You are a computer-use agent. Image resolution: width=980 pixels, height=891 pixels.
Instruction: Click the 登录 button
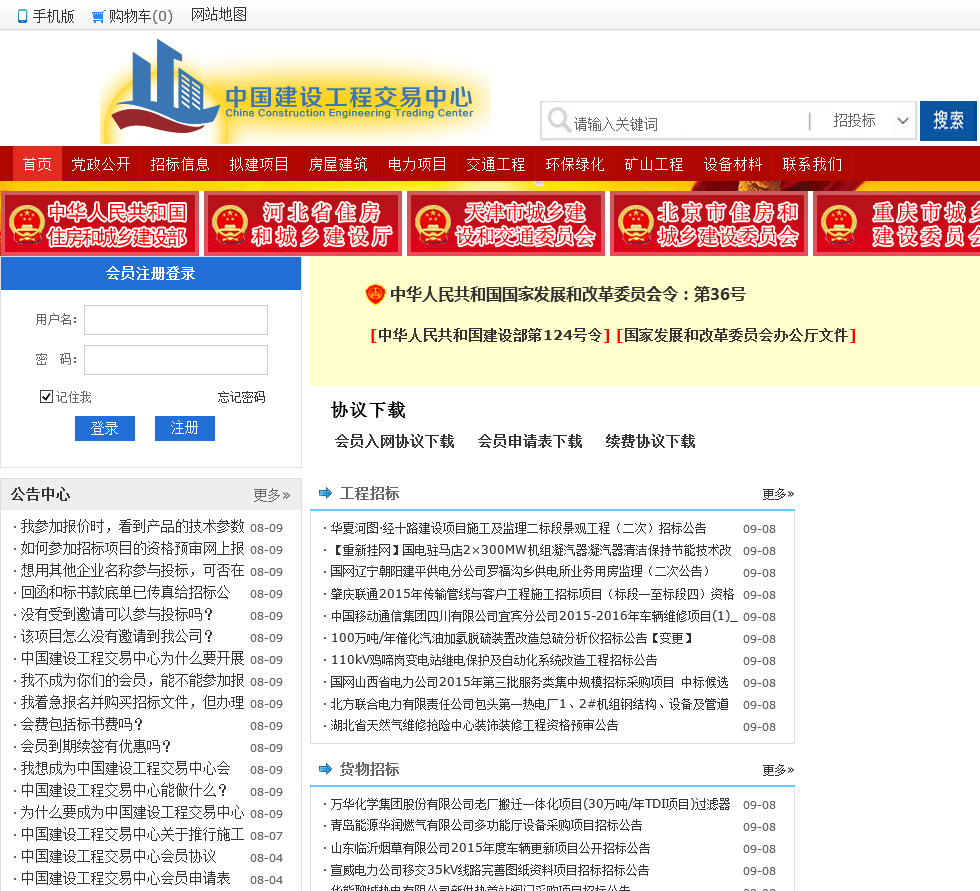[105, 429]
